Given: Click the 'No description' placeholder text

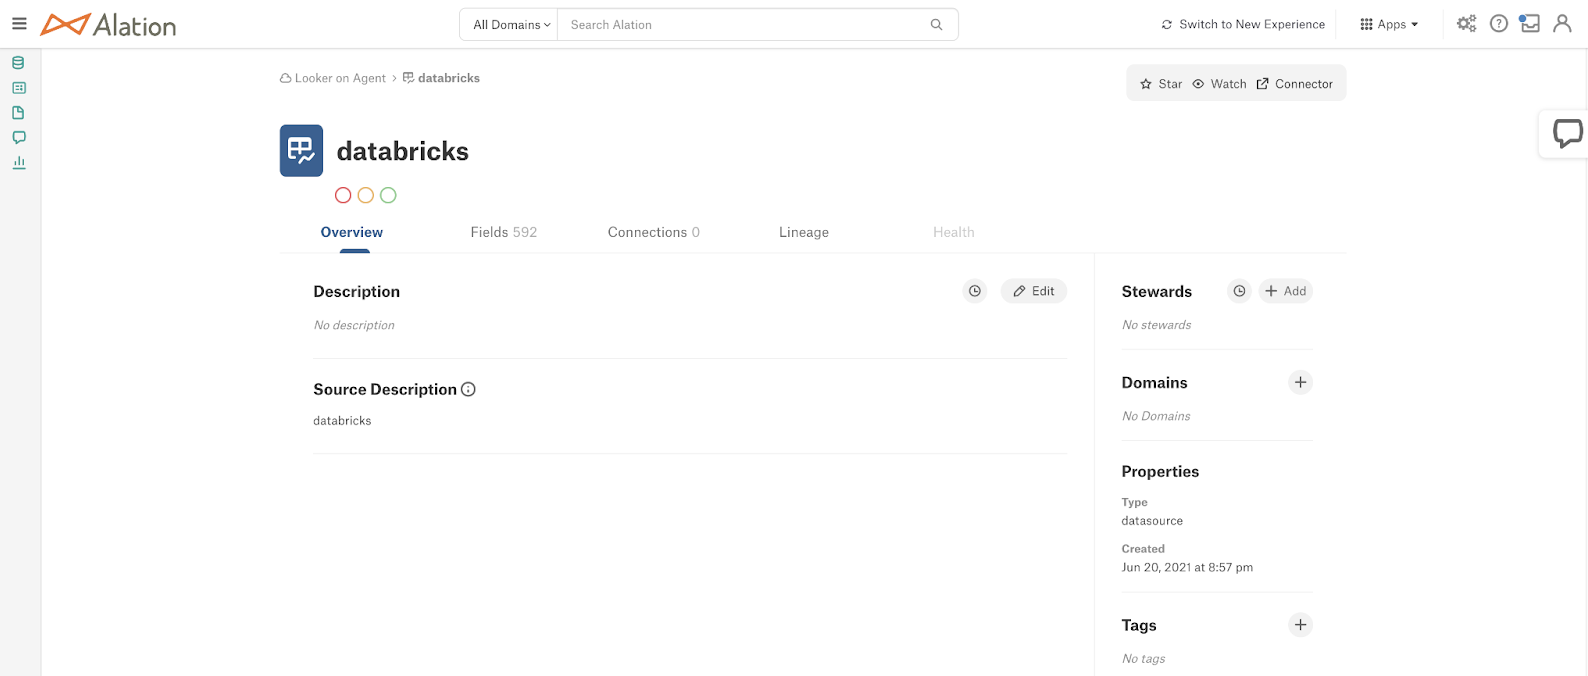Looking at the screenshot, I should coord(354,325).
